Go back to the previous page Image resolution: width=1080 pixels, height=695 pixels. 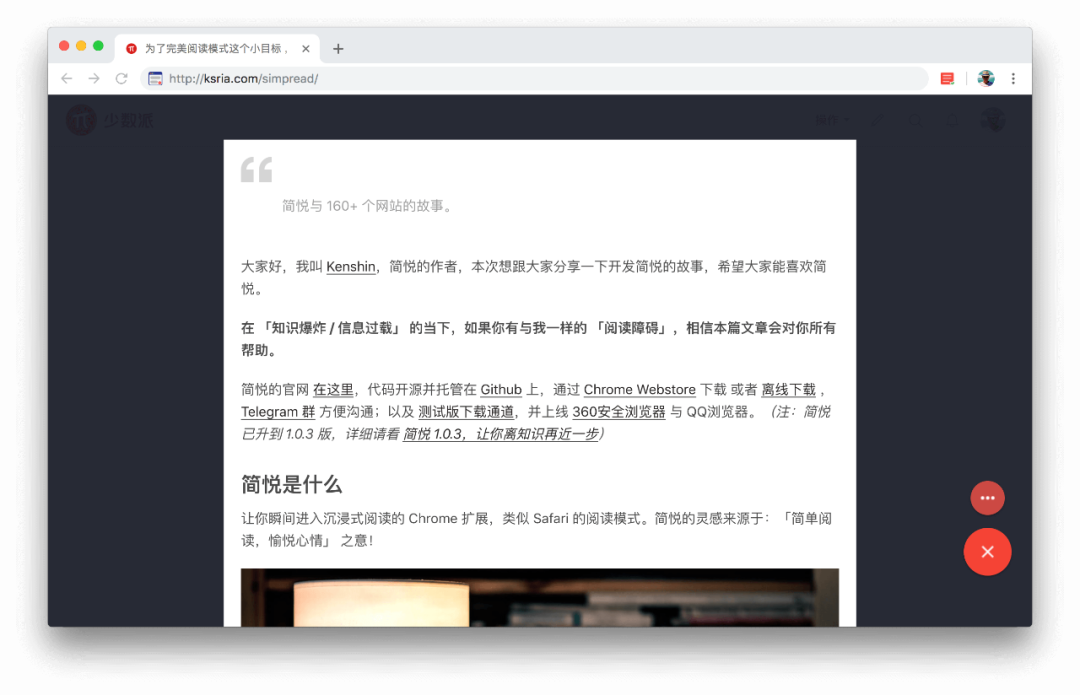coord(67,79)
